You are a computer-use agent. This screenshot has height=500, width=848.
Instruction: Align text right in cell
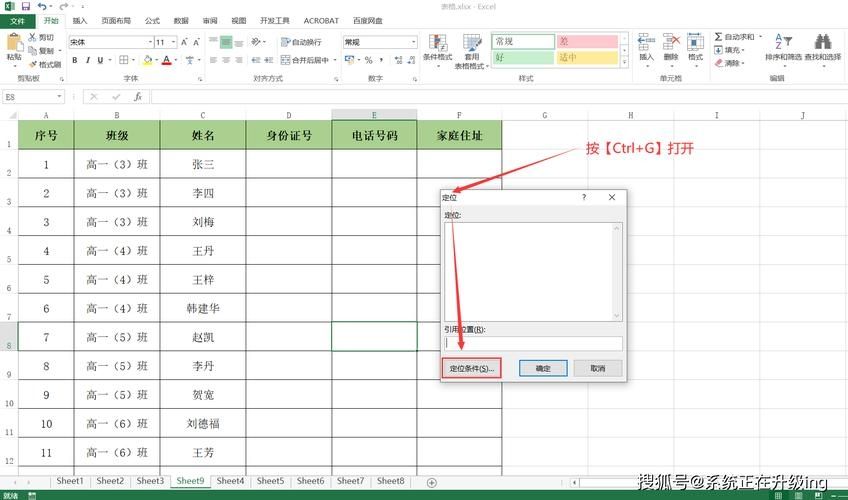click(238, 60)
